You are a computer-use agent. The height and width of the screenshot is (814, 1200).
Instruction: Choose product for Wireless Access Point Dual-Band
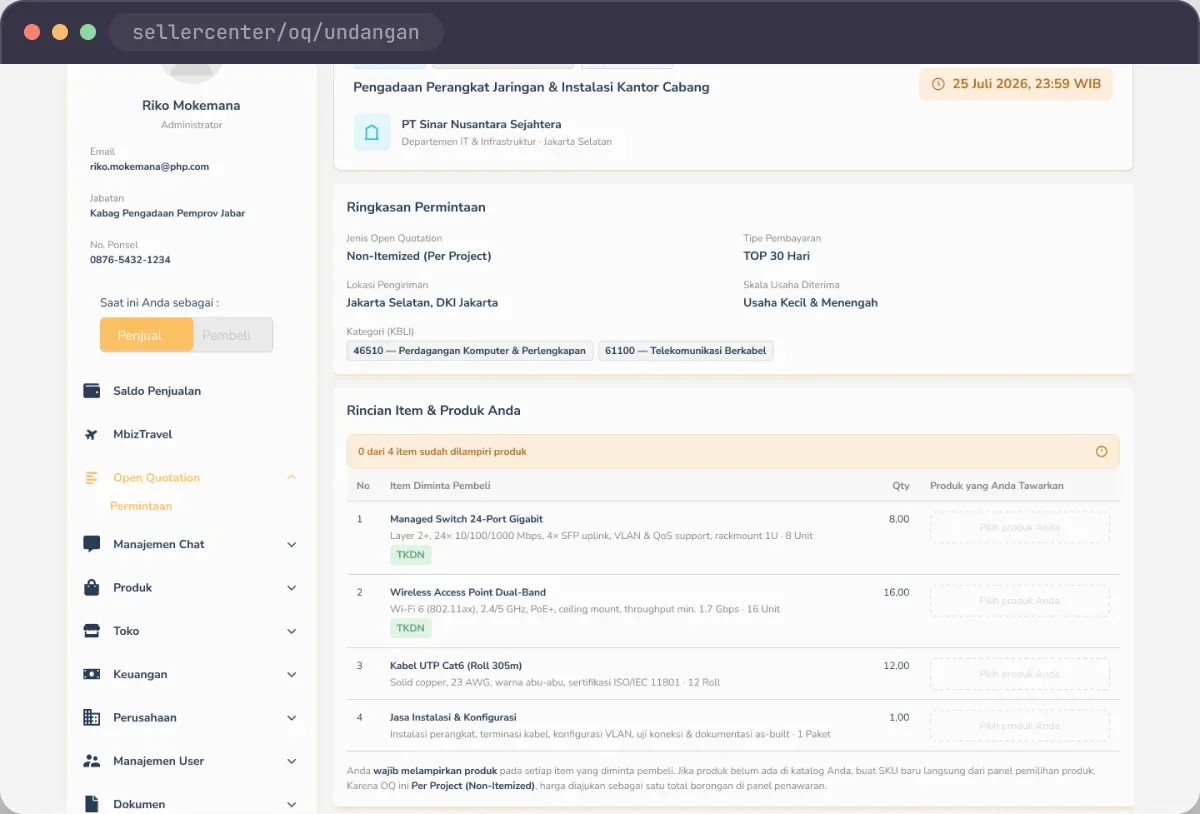[x=1020, y=601]
